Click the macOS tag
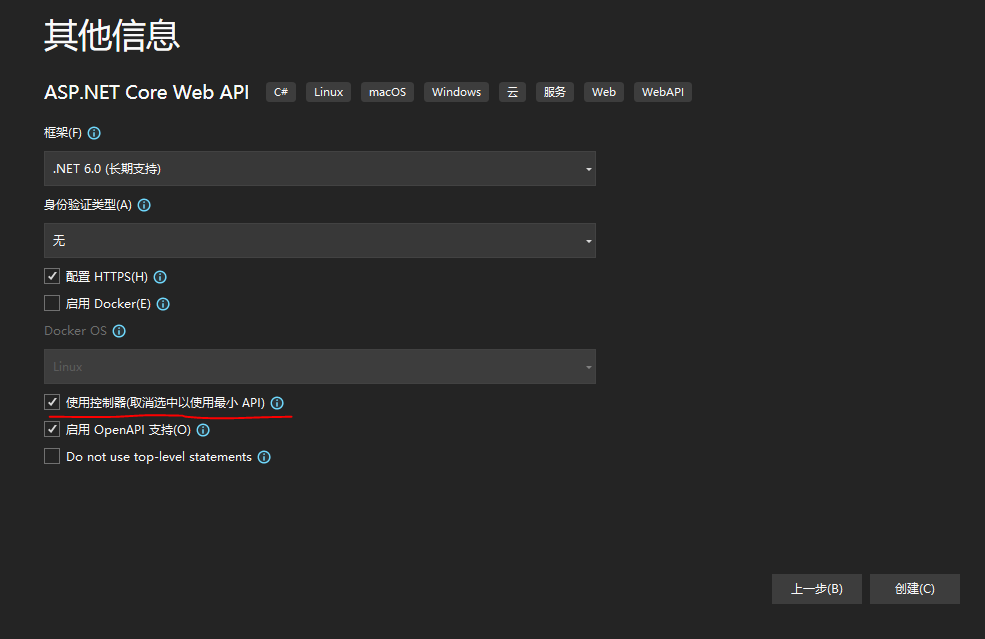 tap(388, 92)
